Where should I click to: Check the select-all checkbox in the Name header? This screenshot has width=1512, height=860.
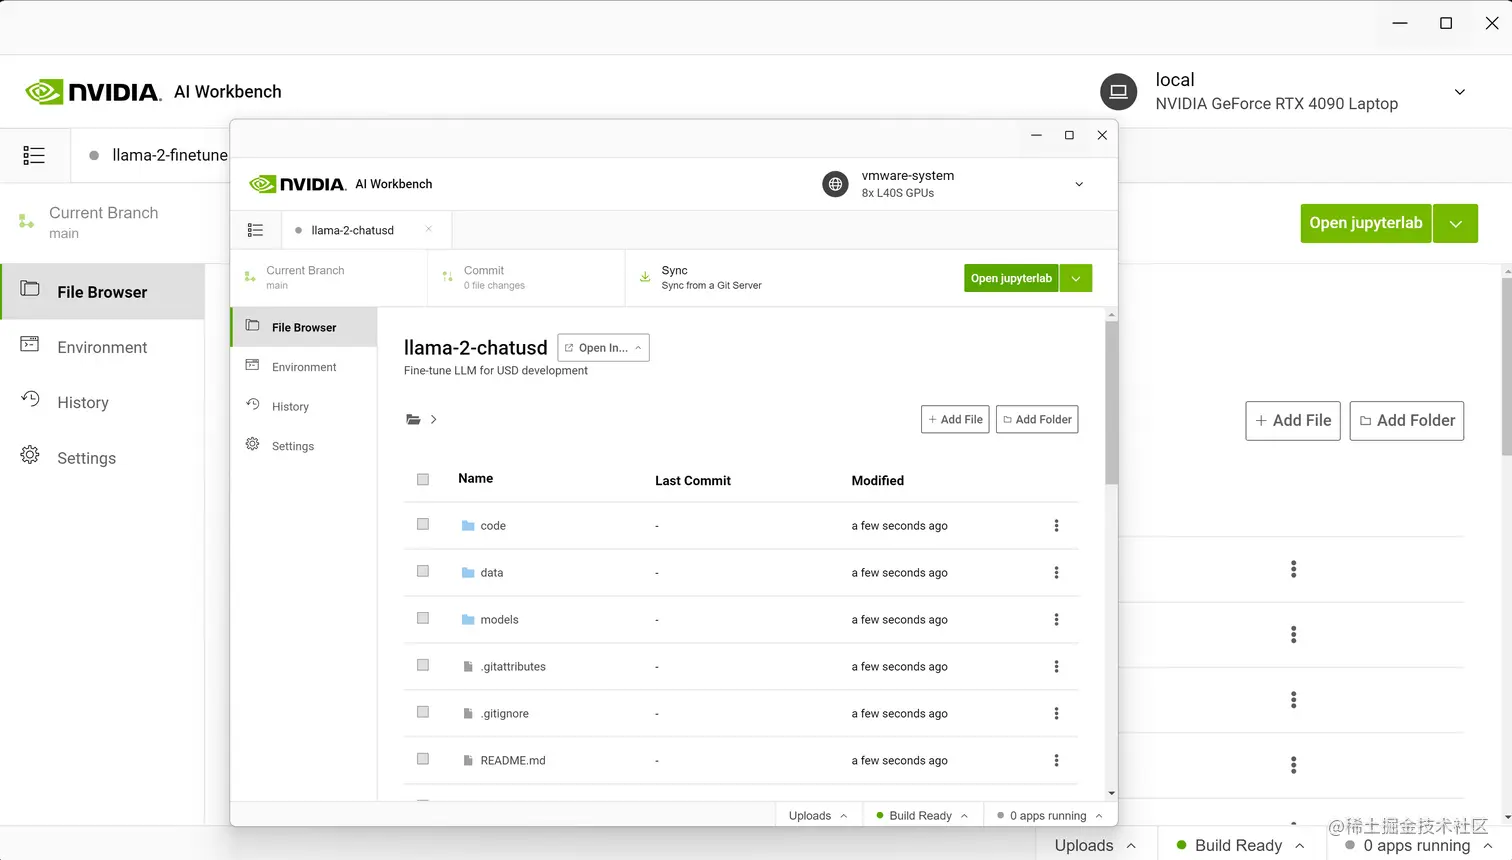tap(422, 479)
